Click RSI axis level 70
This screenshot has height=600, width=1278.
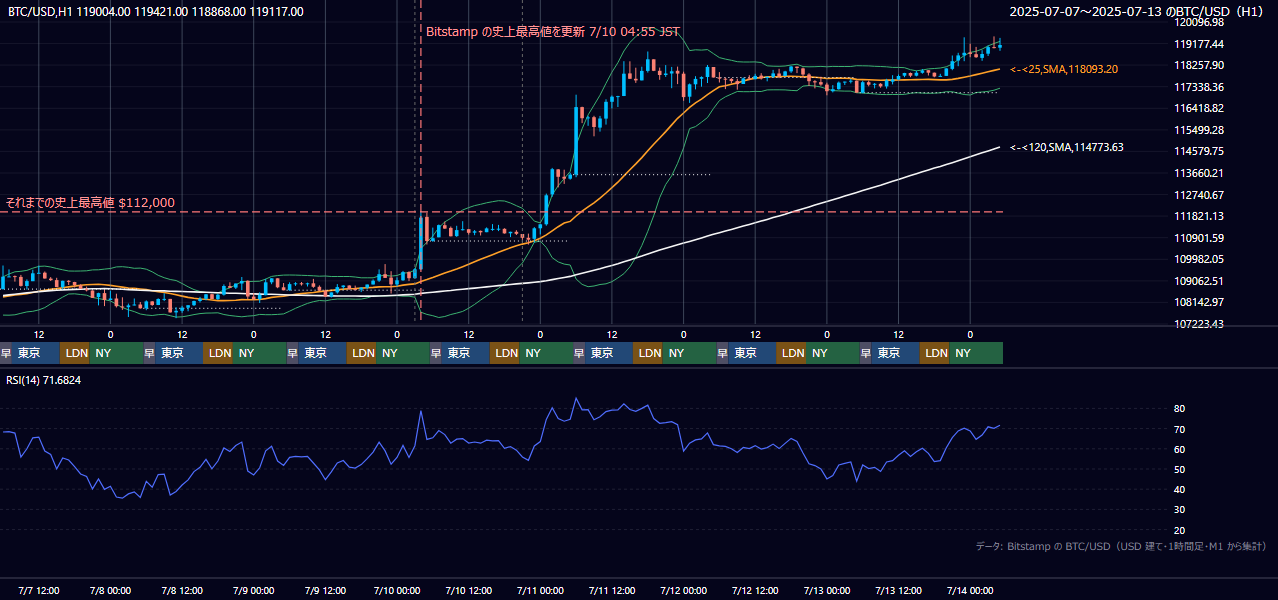pyautogui.click(x=1180, y=429)
